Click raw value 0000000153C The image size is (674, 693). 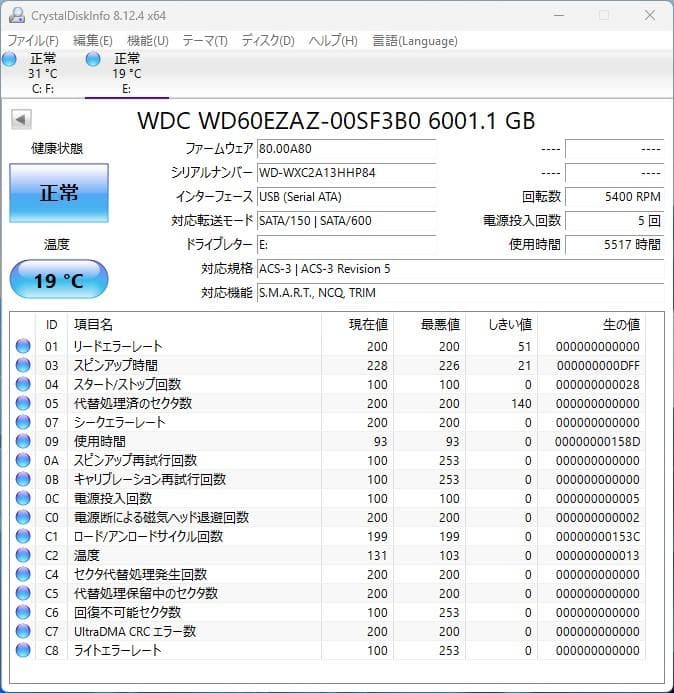598,537
